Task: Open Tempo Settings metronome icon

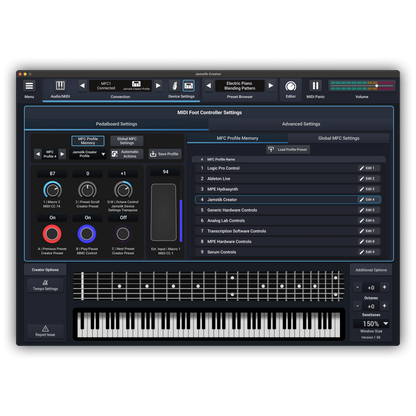Action: (x=45, y=285)
